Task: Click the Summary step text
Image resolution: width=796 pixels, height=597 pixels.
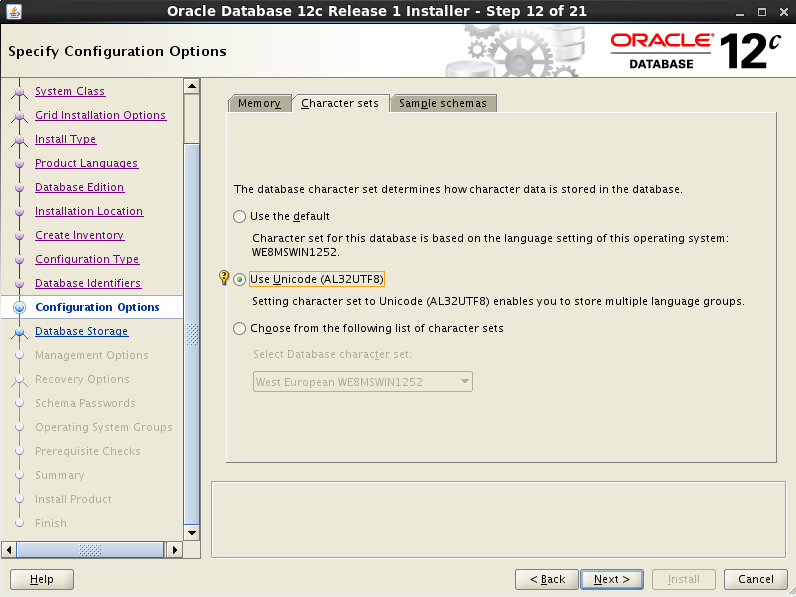Action: click(x=60, y=475)
